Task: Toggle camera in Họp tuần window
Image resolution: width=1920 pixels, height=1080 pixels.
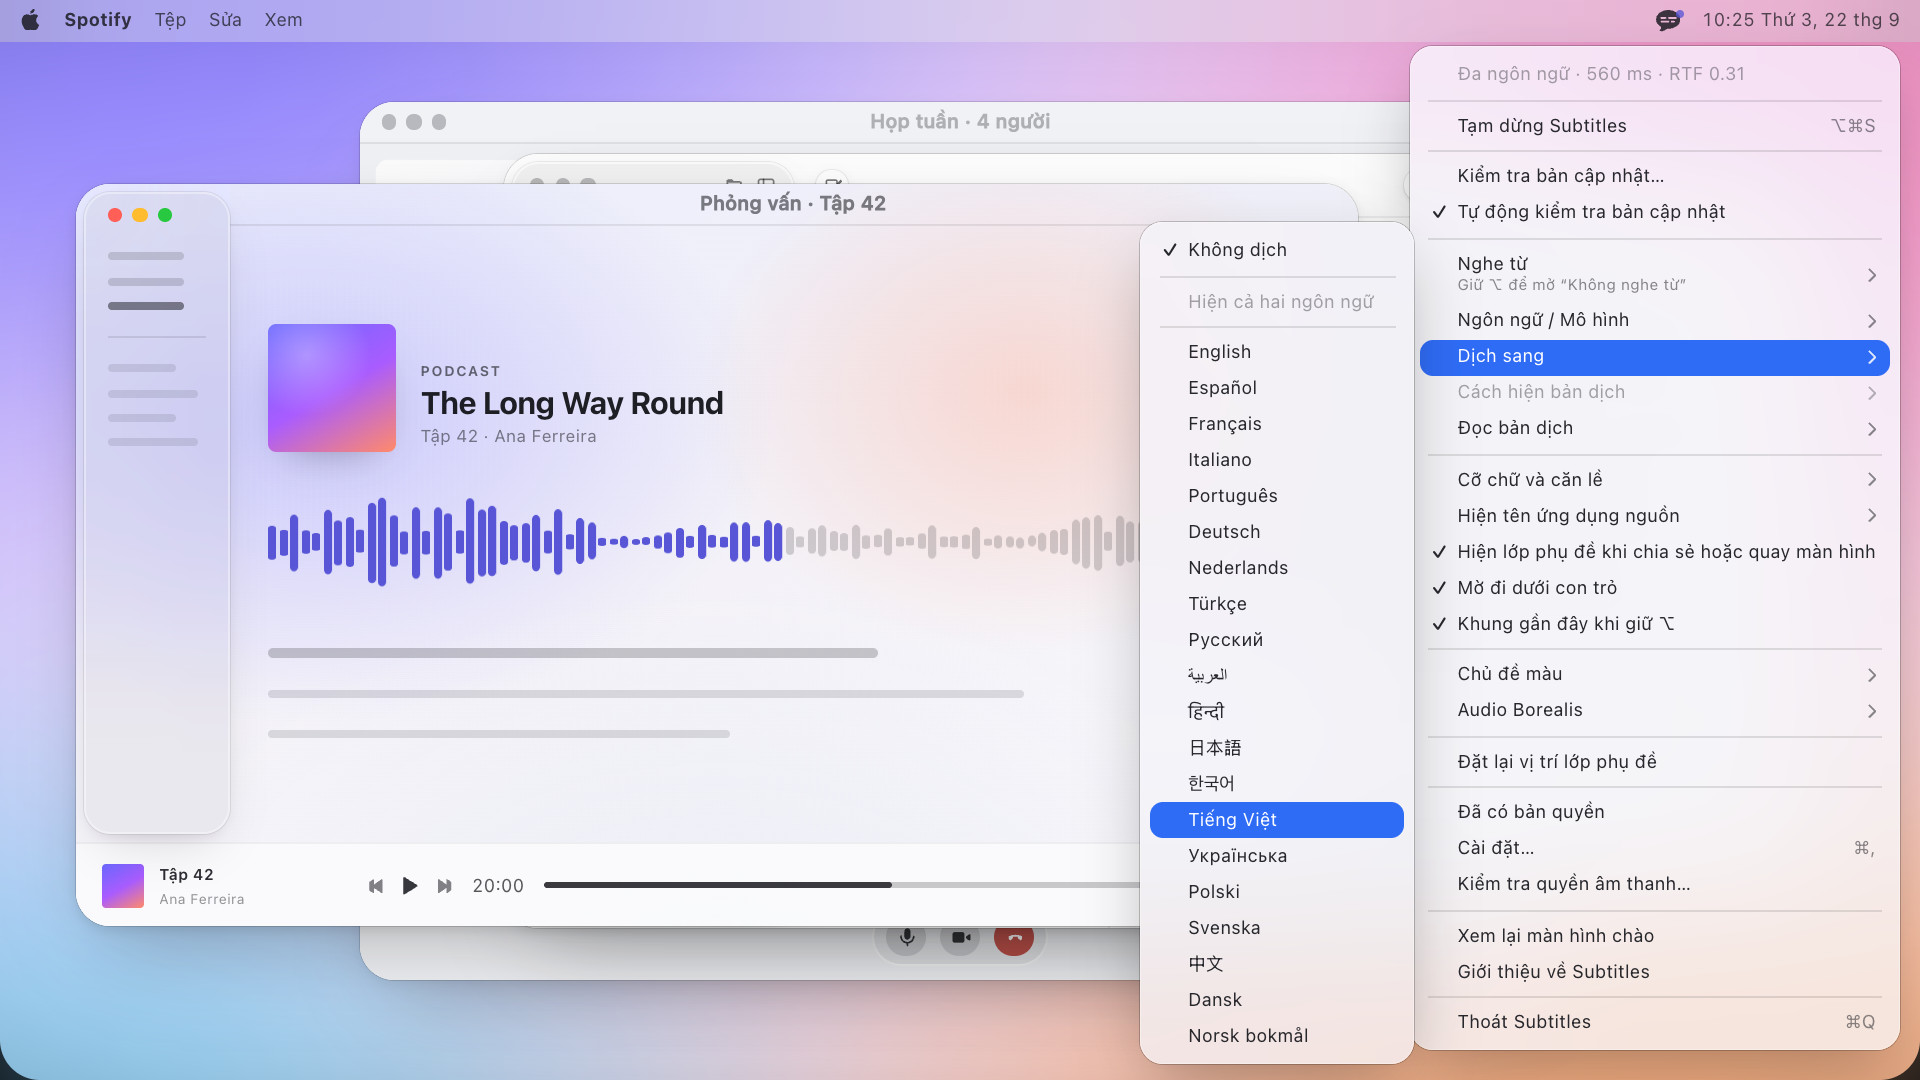Action: click(960, 938)
